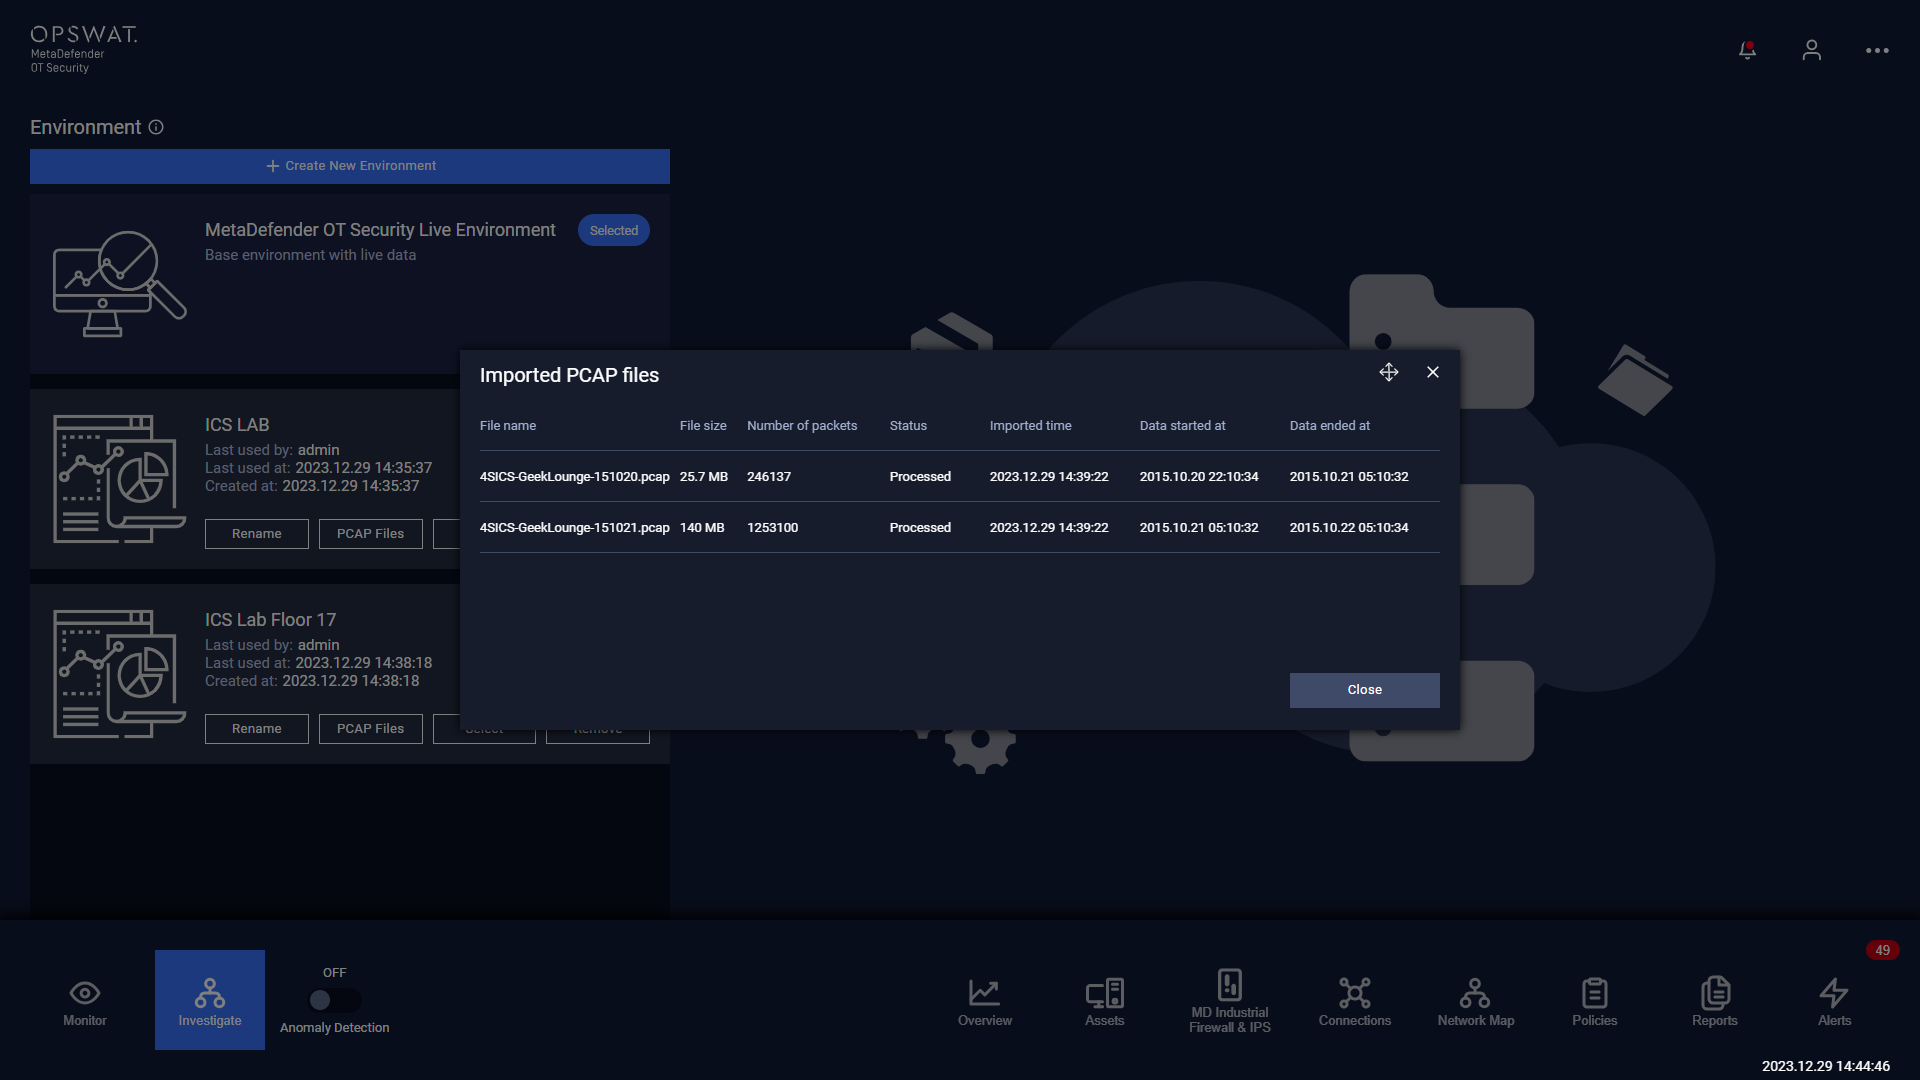Click the system clock timestamp
The height and width of the screenshot is (1080, 1920).
[1826, 1066]
